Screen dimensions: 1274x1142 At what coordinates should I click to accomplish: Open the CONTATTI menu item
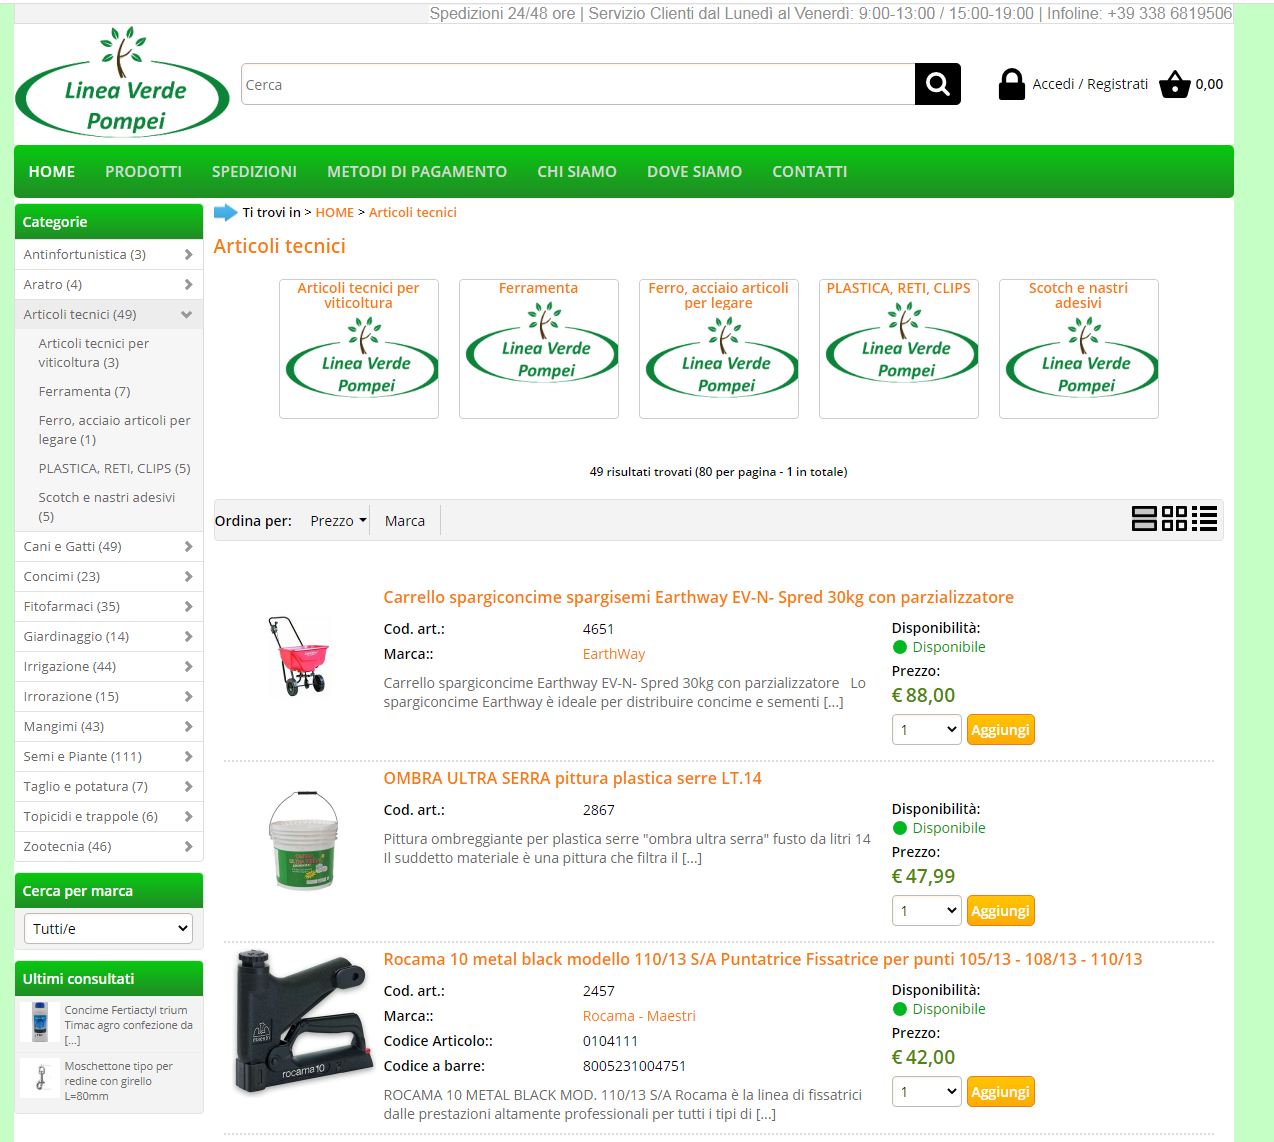coord(810,172)
